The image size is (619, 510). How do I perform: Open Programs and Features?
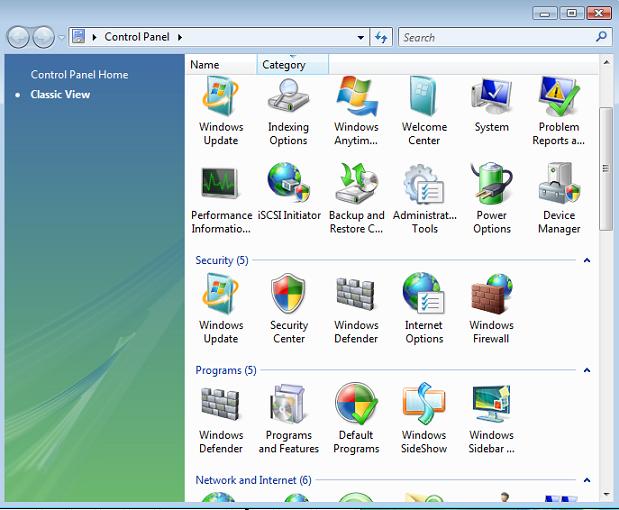pyautogui.click(x=289, y=420)
